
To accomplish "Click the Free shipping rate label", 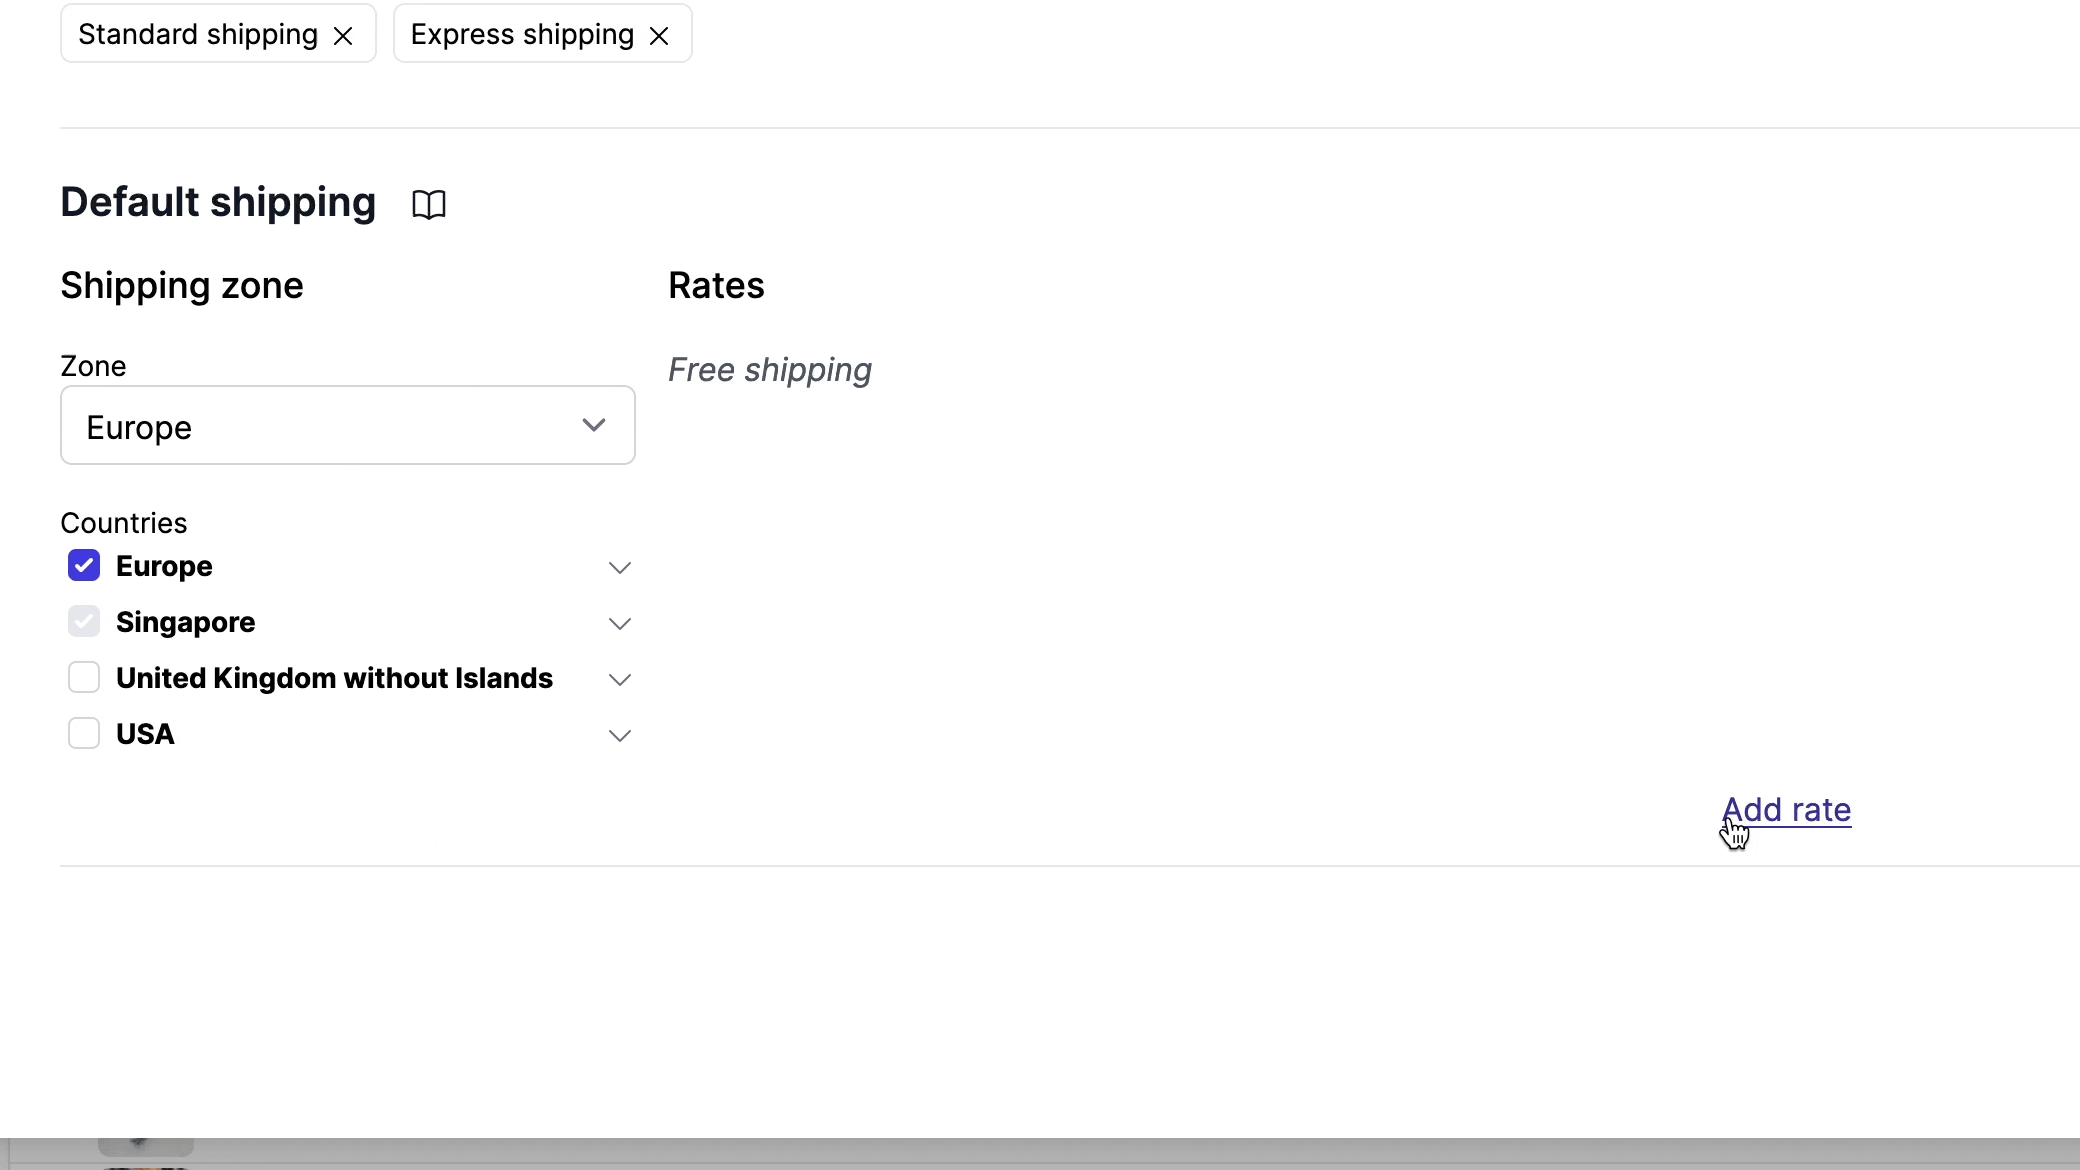I will tap(769, 370).
